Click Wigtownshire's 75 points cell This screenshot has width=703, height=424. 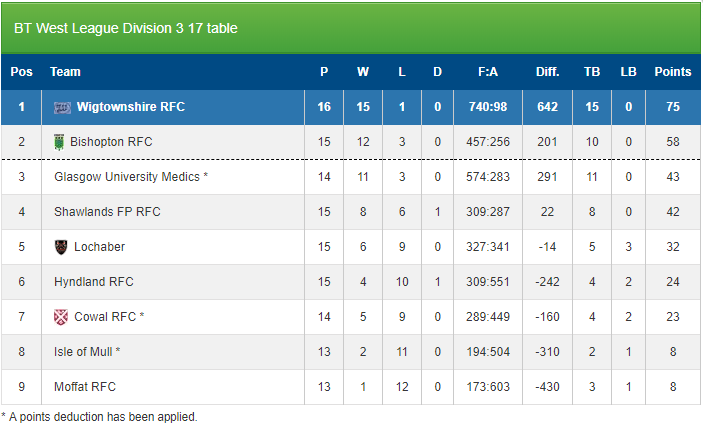point(673,107)
